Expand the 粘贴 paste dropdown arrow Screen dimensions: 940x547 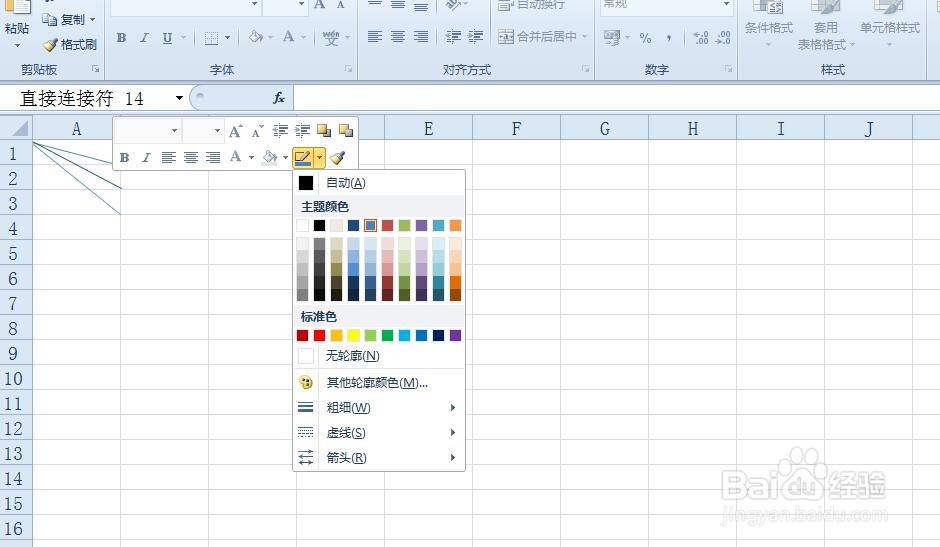pyautogui.click(x=17, y=46)
